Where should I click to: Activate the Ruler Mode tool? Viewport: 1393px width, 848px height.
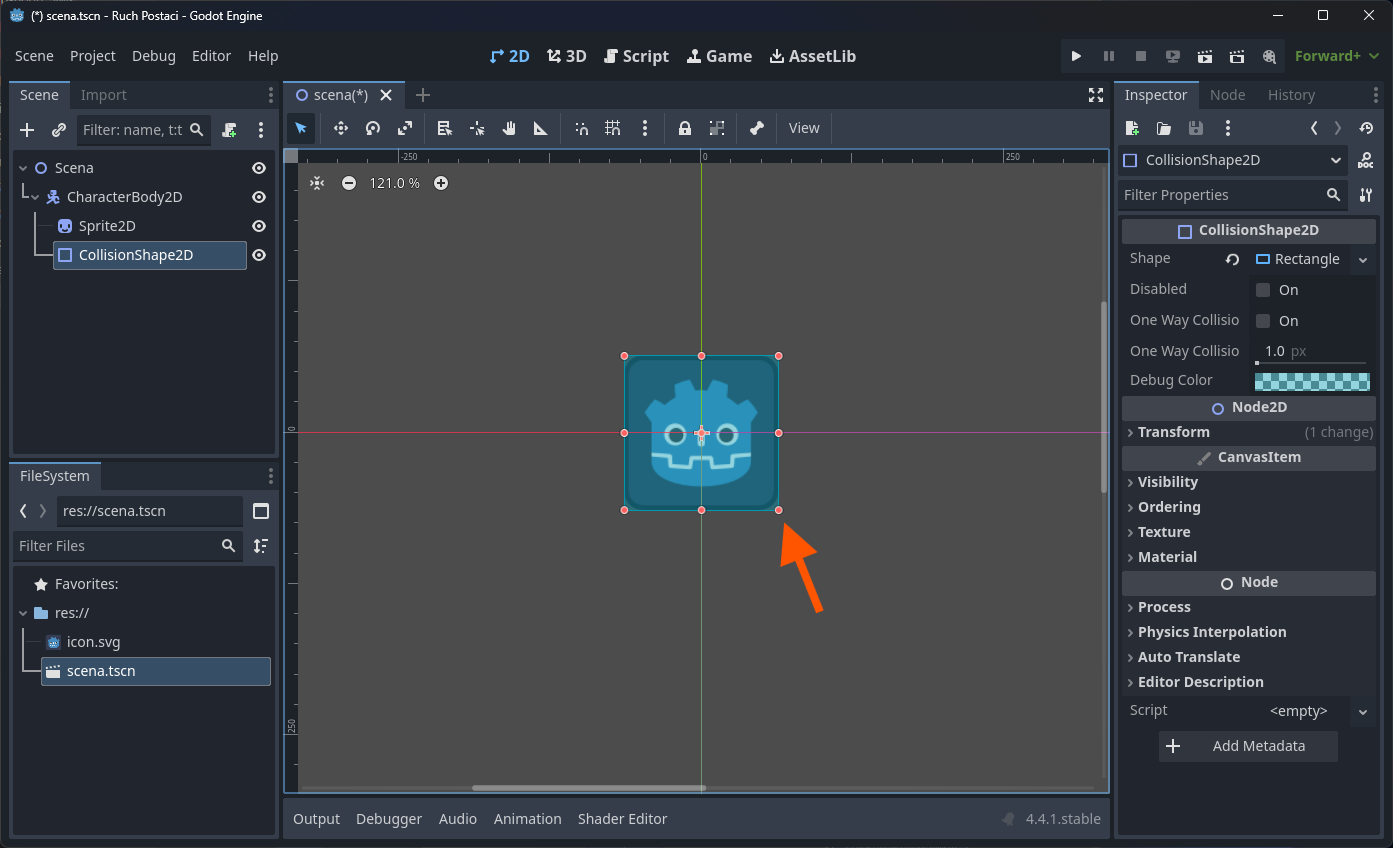tap(541, 128)
